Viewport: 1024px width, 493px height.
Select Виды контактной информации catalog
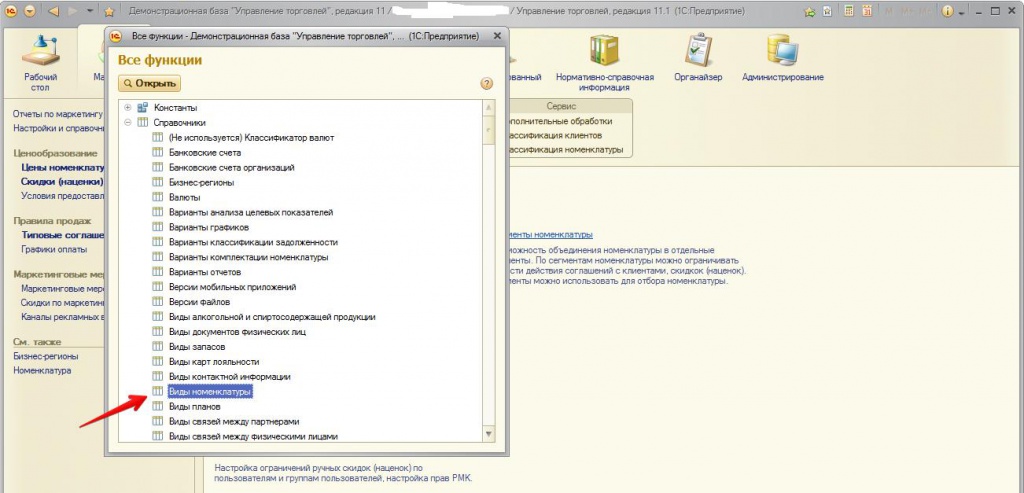229,377
